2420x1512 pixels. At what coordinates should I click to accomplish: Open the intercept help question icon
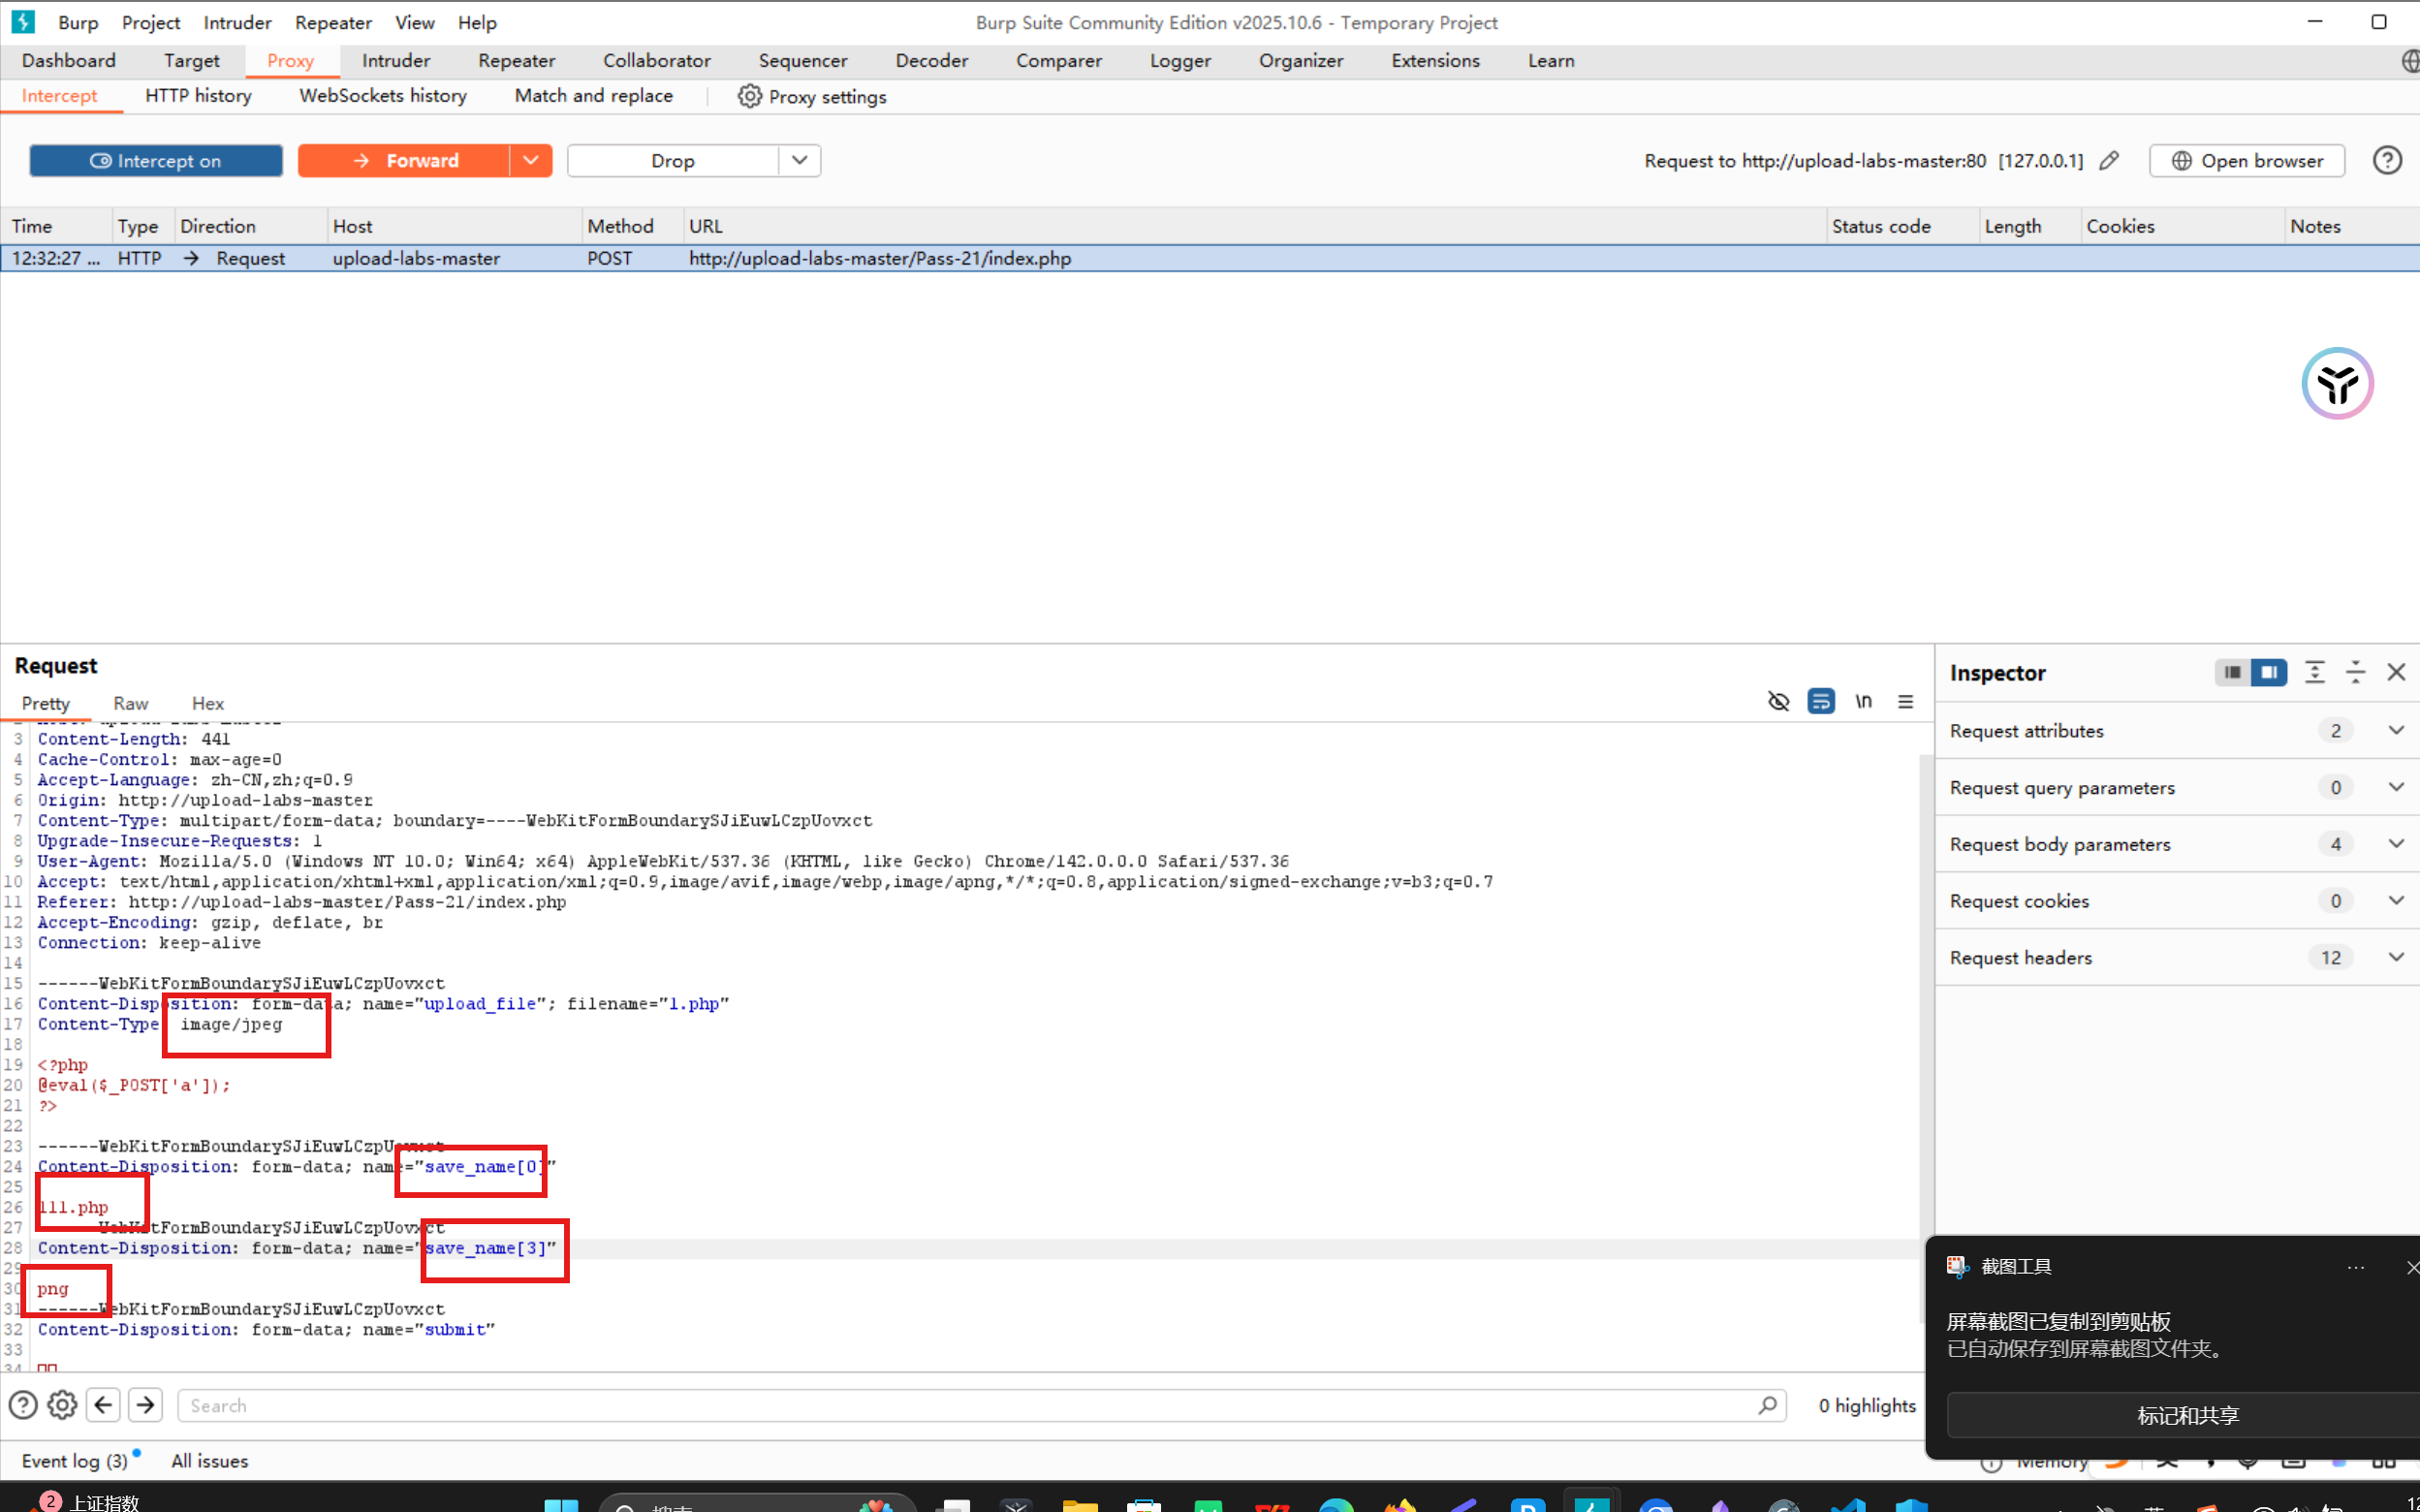[x=2387, y=161]
